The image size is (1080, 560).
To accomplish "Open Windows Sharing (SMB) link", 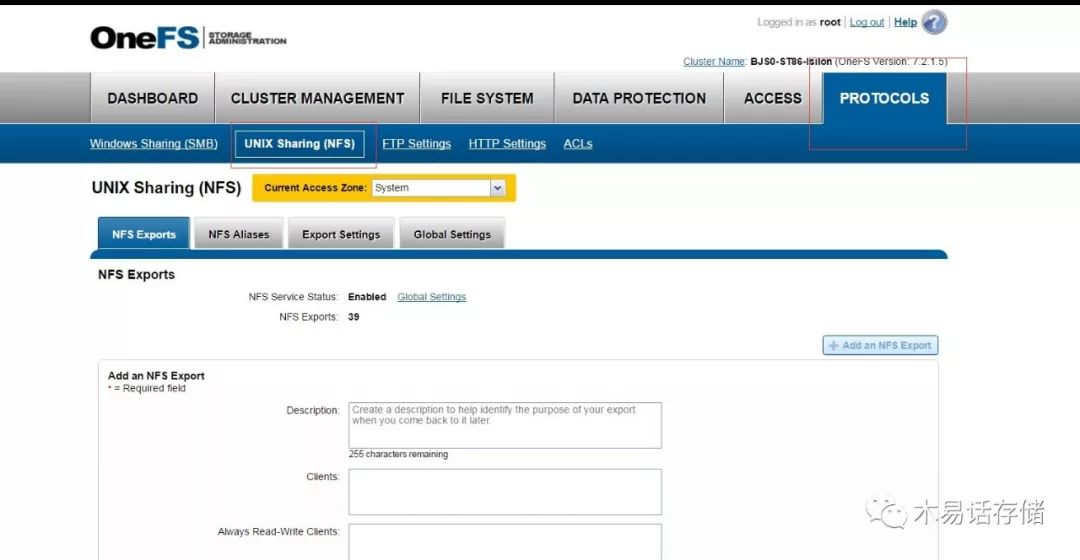I will click(154, 143).
